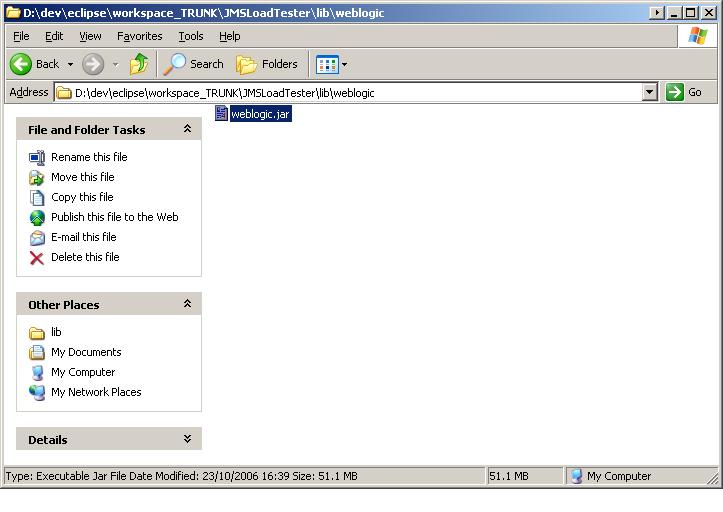
Task: Click the Forward arrow icon
Action: click(93, 64)
